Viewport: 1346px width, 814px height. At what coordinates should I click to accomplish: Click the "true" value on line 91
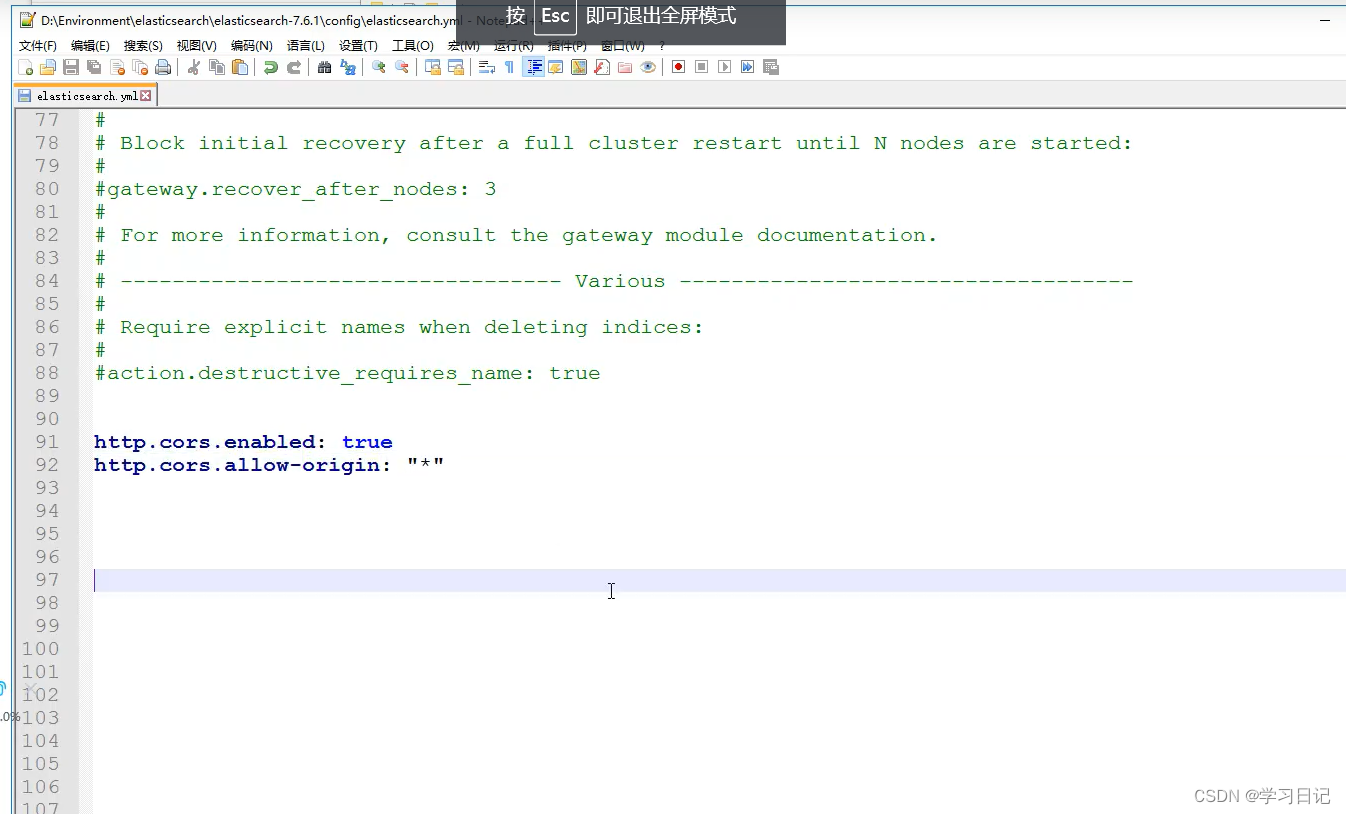coord(367,442)
